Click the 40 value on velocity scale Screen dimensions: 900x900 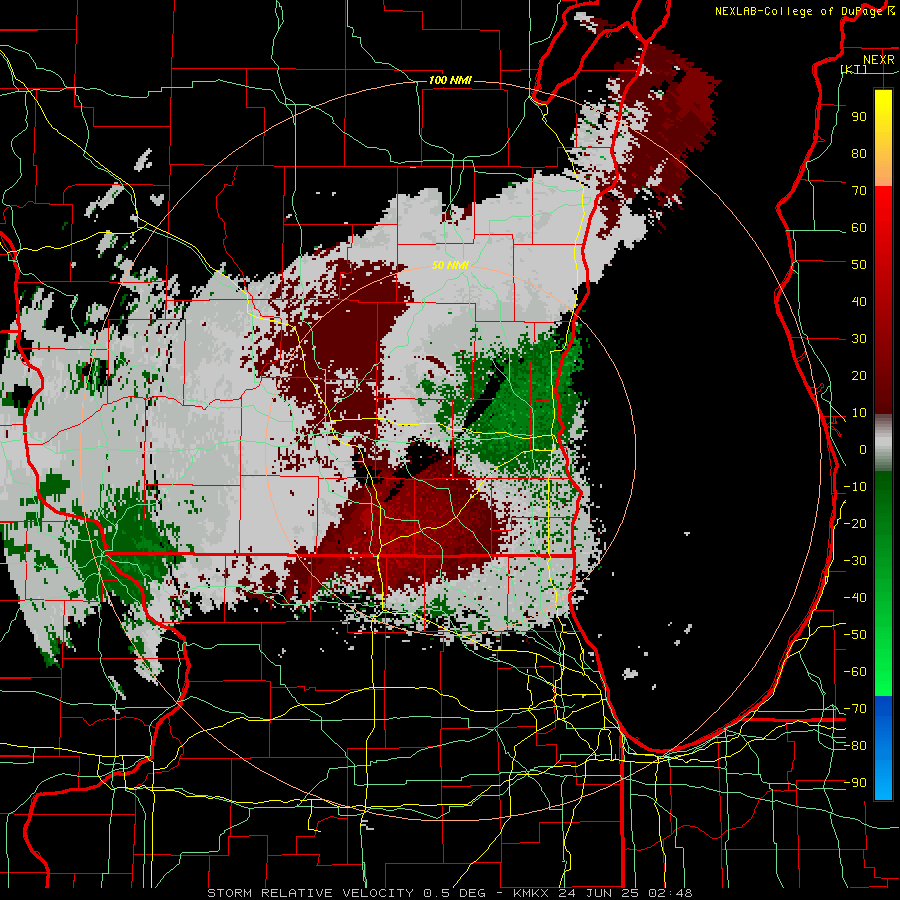(x=859, y=301)
